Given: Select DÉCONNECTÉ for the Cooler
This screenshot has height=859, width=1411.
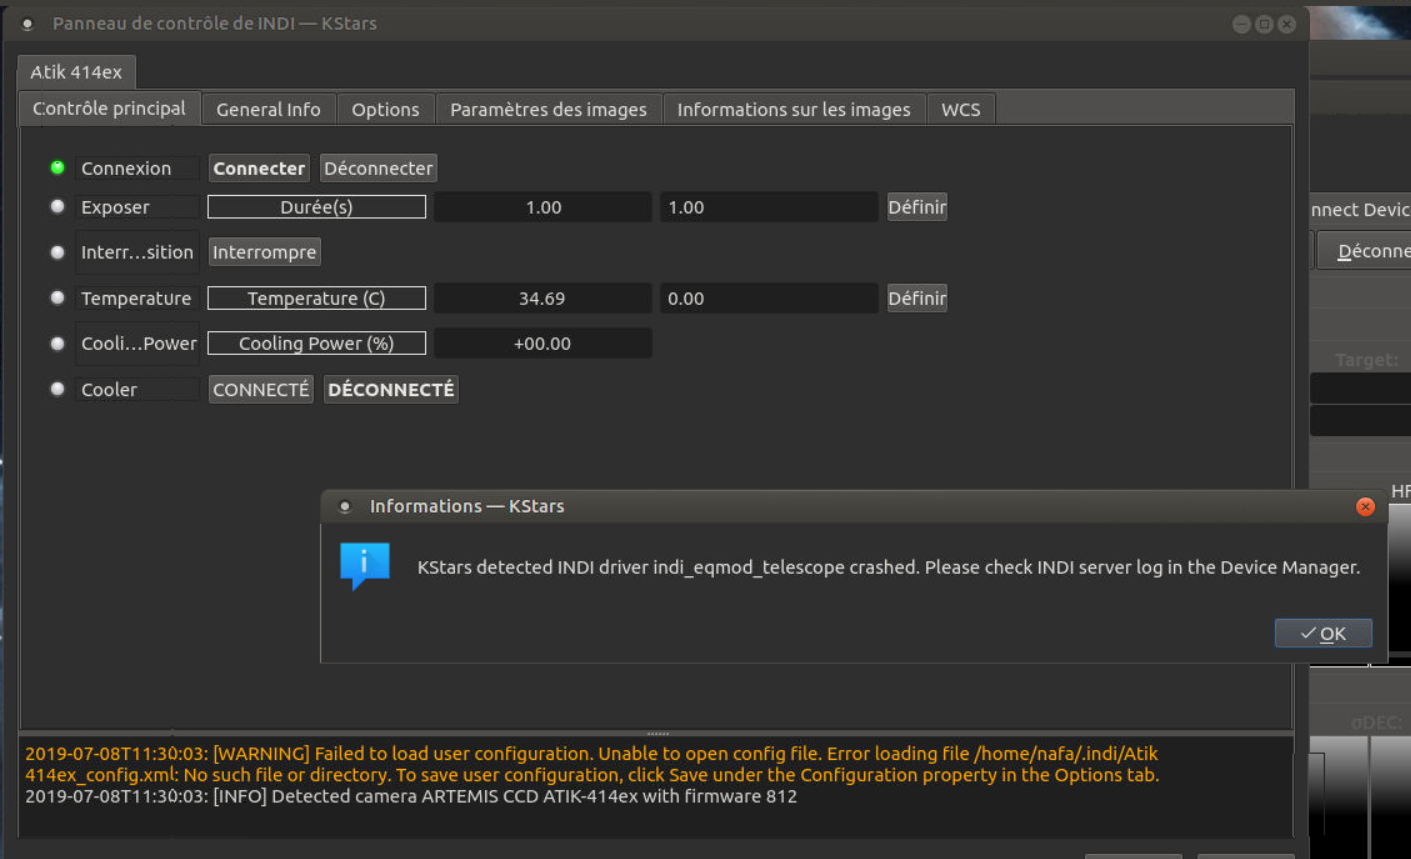Looking at the screenshot, I should (391, 389).
